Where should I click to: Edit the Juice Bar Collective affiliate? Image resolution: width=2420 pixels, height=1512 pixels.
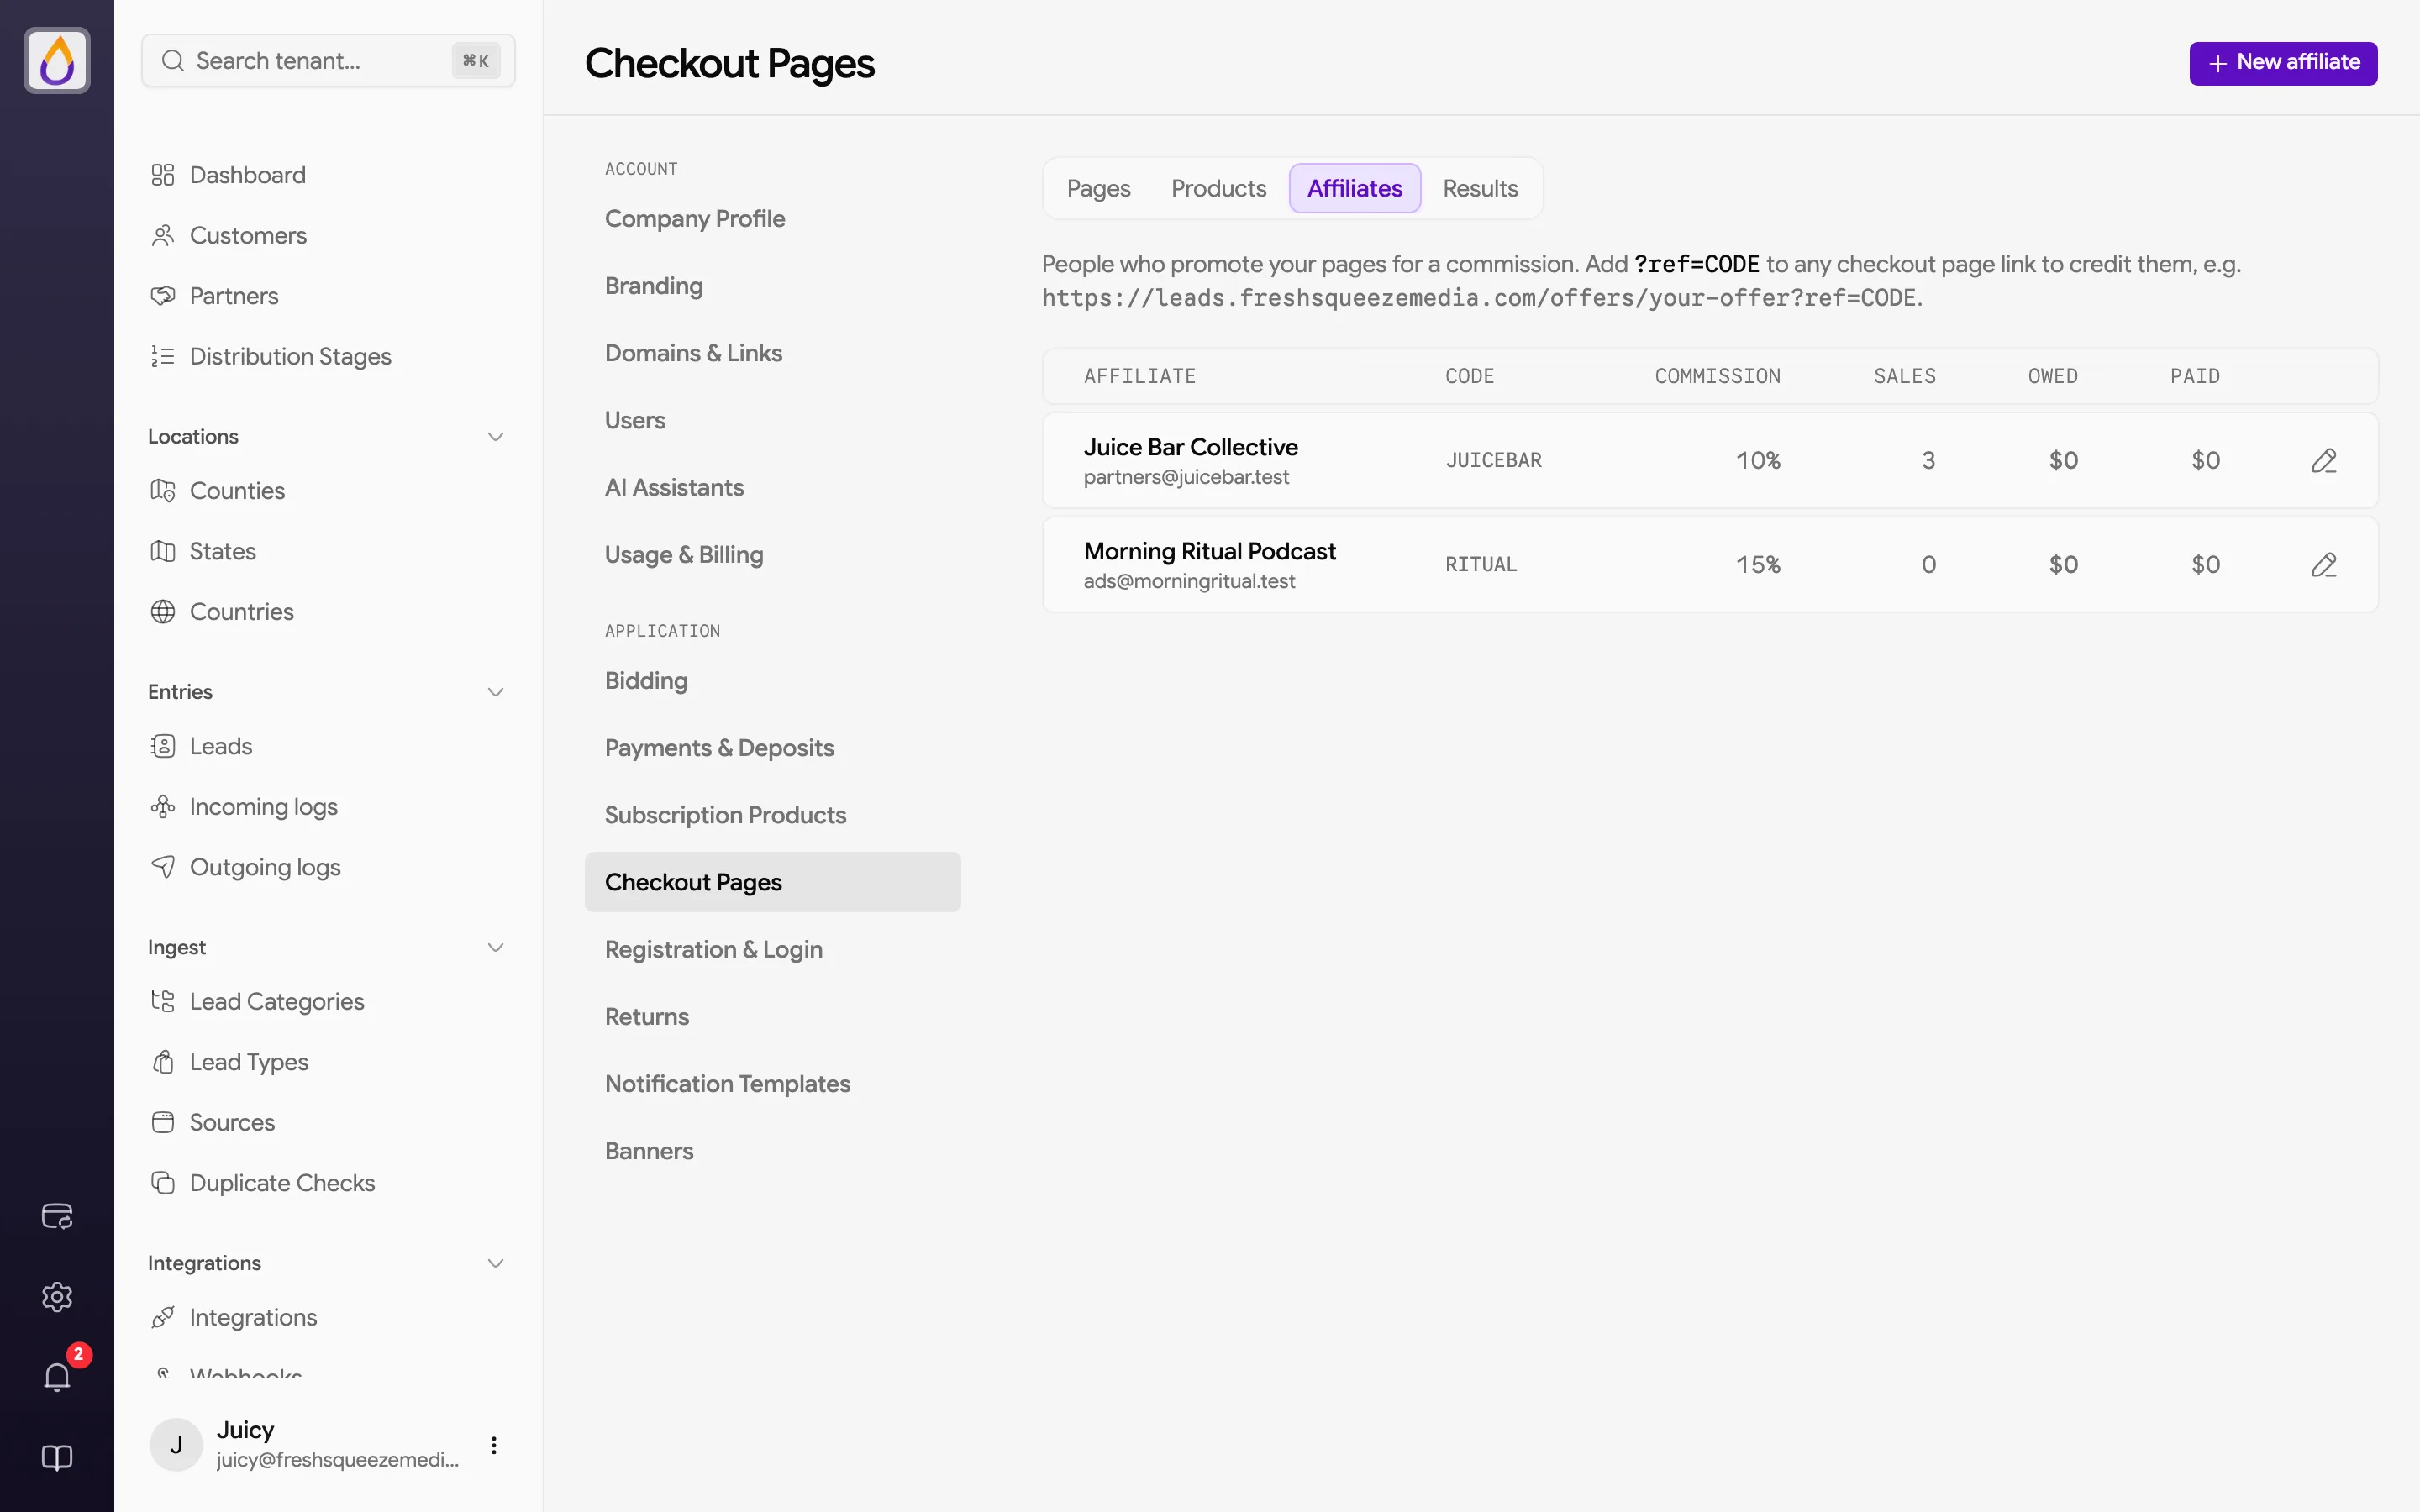(x=2324, y=461)
